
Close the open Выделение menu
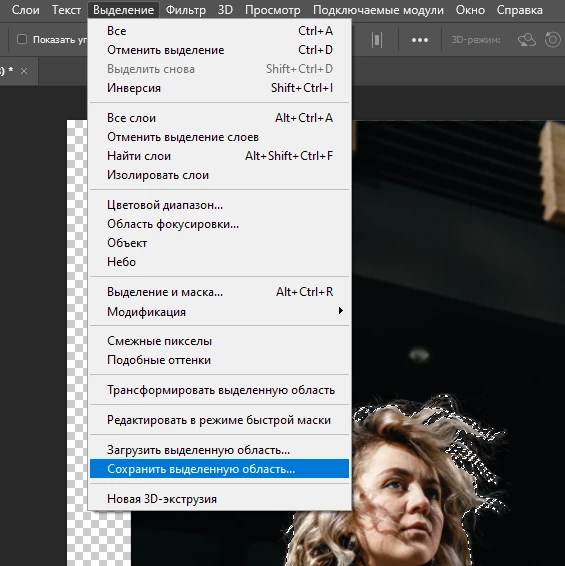(123, 10)
